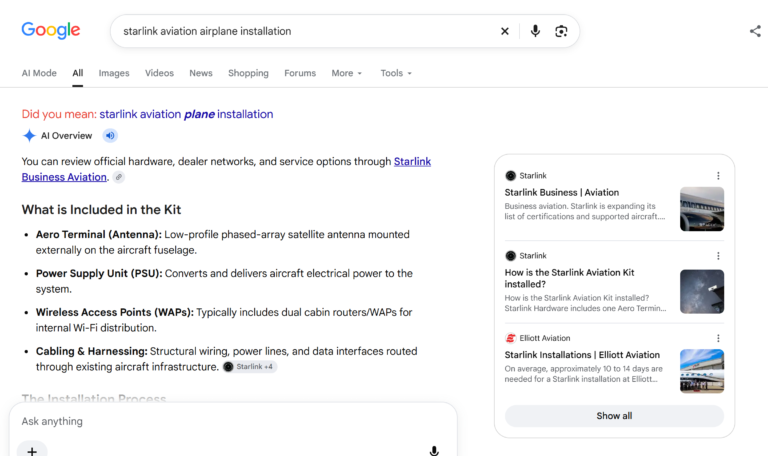The image size is (768, 456).
Task: Click Starlink favicon on Business Aviation card
Action: click(x=510, y=176)
